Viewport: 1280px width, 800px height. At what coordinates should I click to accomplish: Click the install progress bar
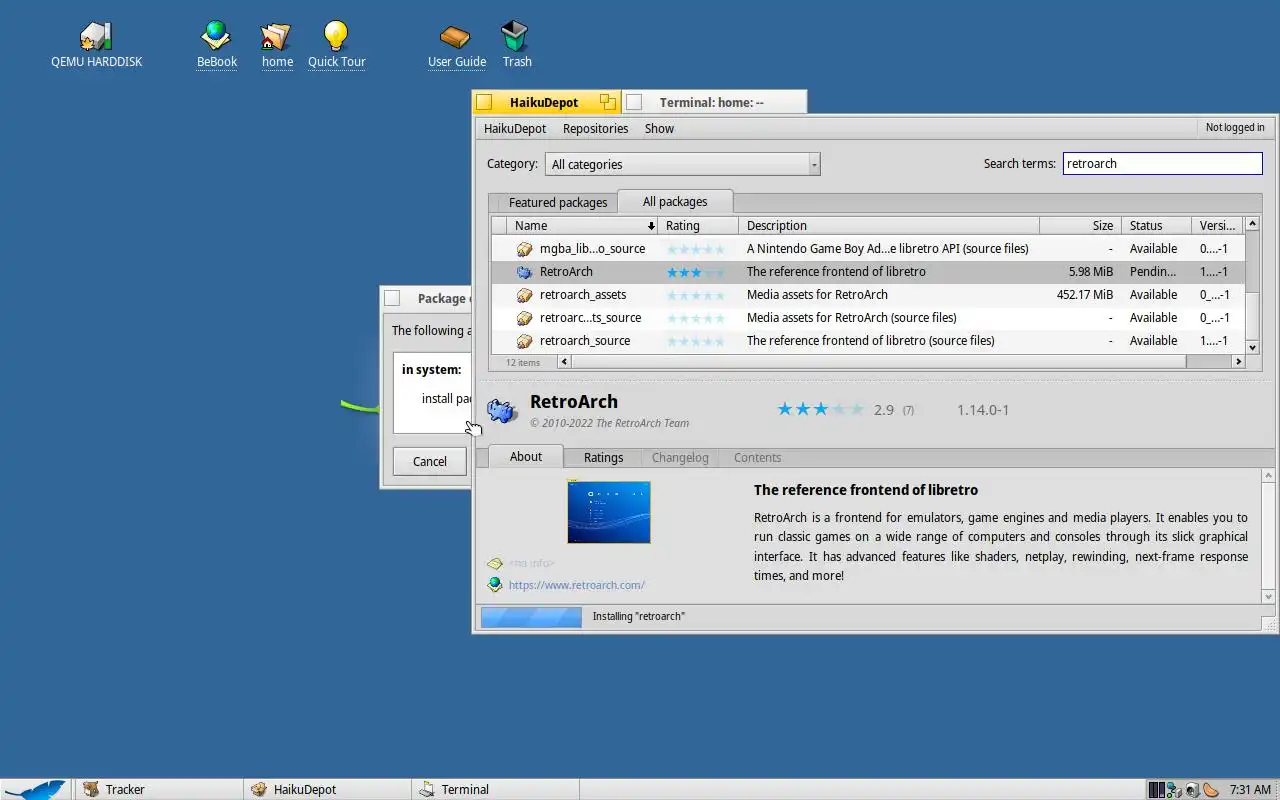tap(531, 617)
